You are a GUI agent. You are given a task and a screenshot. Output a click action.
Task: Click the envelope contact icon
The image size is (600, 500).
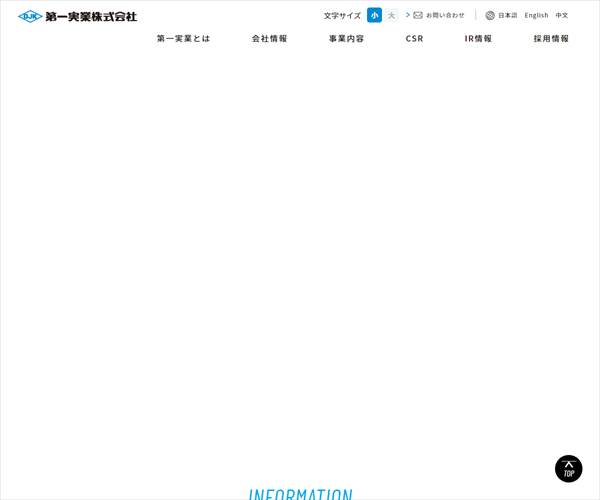click(x=418, y=15)
